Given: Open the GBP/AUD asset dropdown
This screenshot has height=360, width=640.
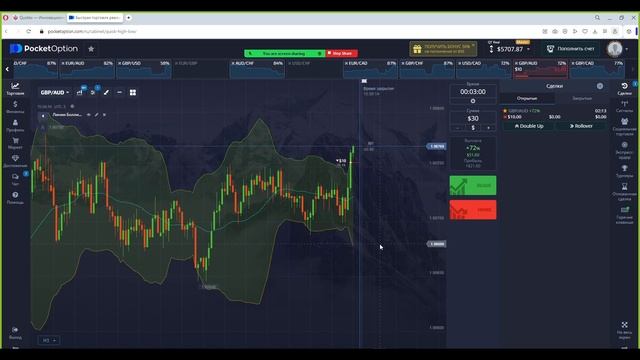Looking at the screenshot, I should click(55, 93).
